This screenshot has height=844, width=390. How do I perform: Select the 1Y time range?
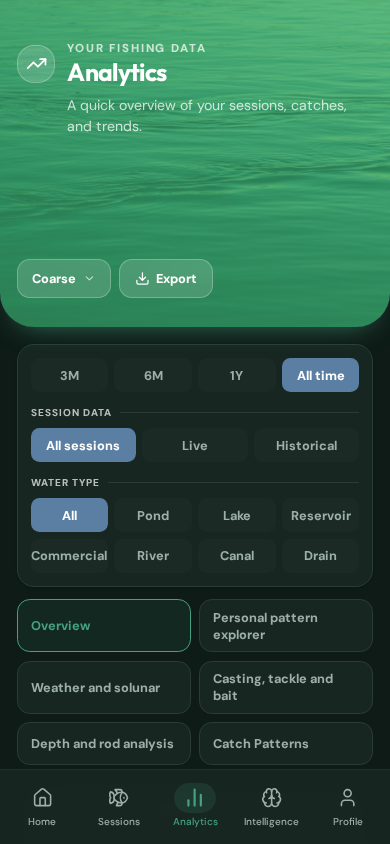click(237, 375)
